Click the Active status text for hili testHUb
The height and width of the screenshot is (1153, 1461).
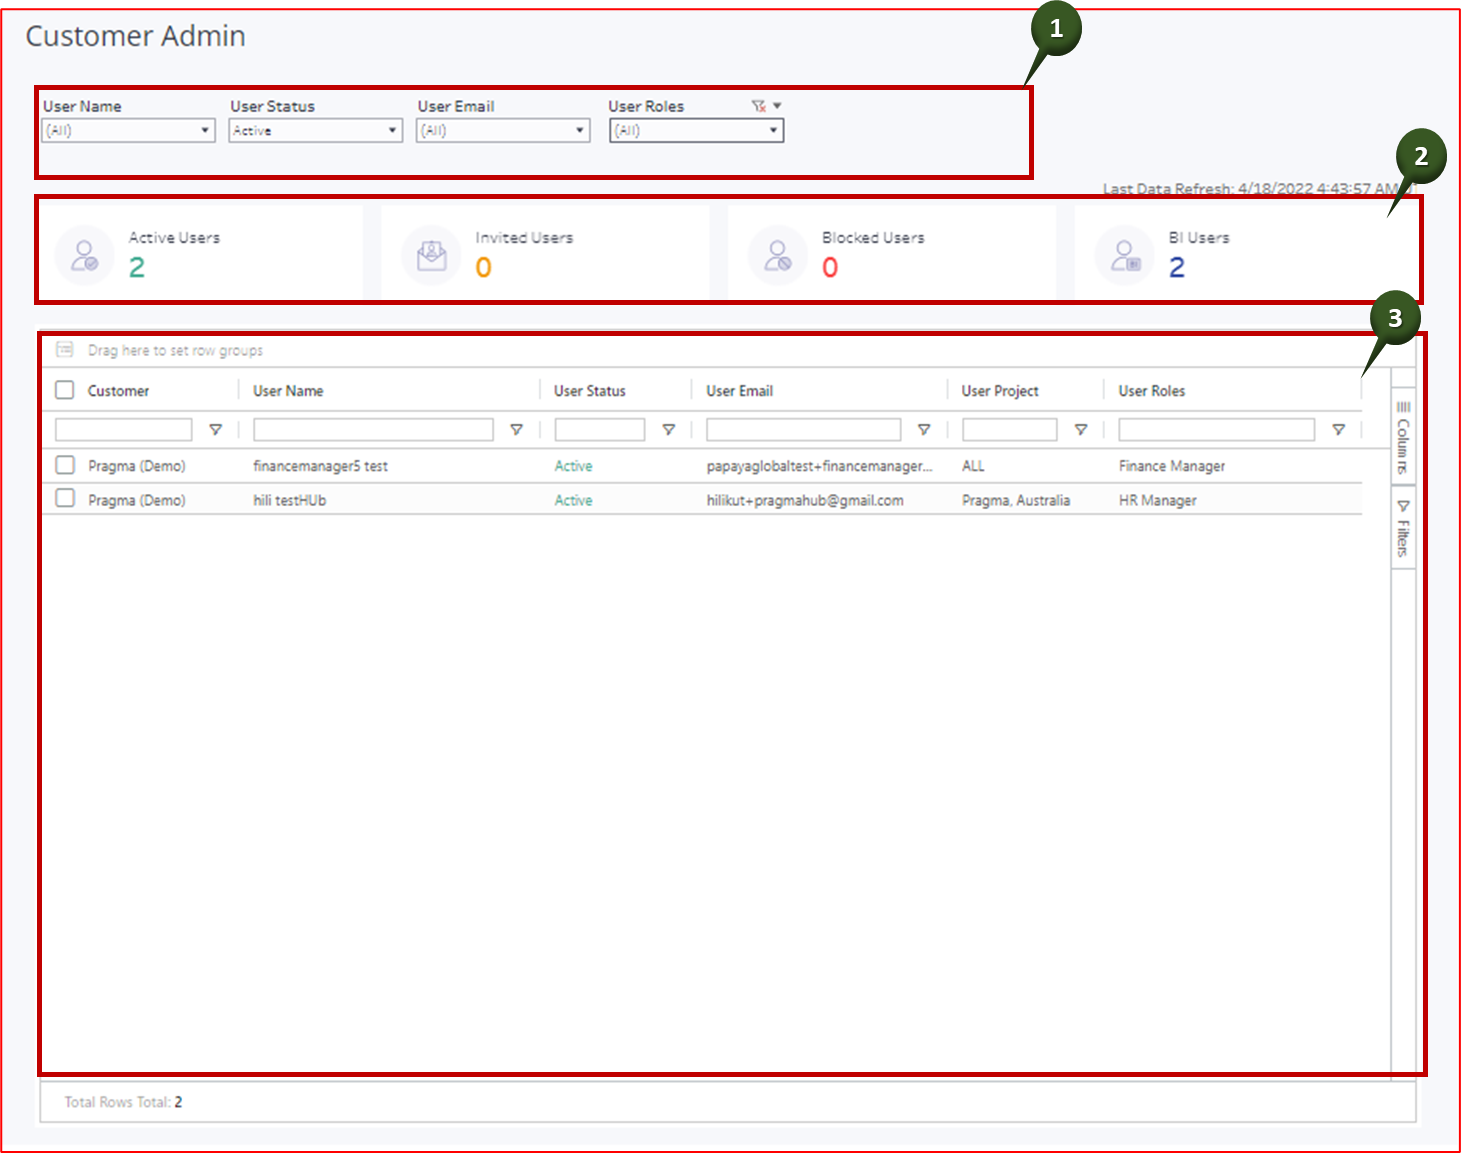point(572,500)
